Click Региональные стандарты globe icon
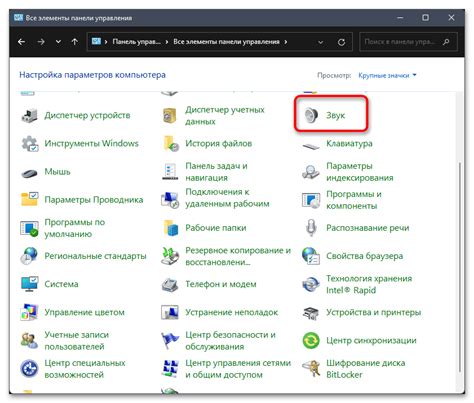Viewport: 474px width, 403px height. click(29, 256)
